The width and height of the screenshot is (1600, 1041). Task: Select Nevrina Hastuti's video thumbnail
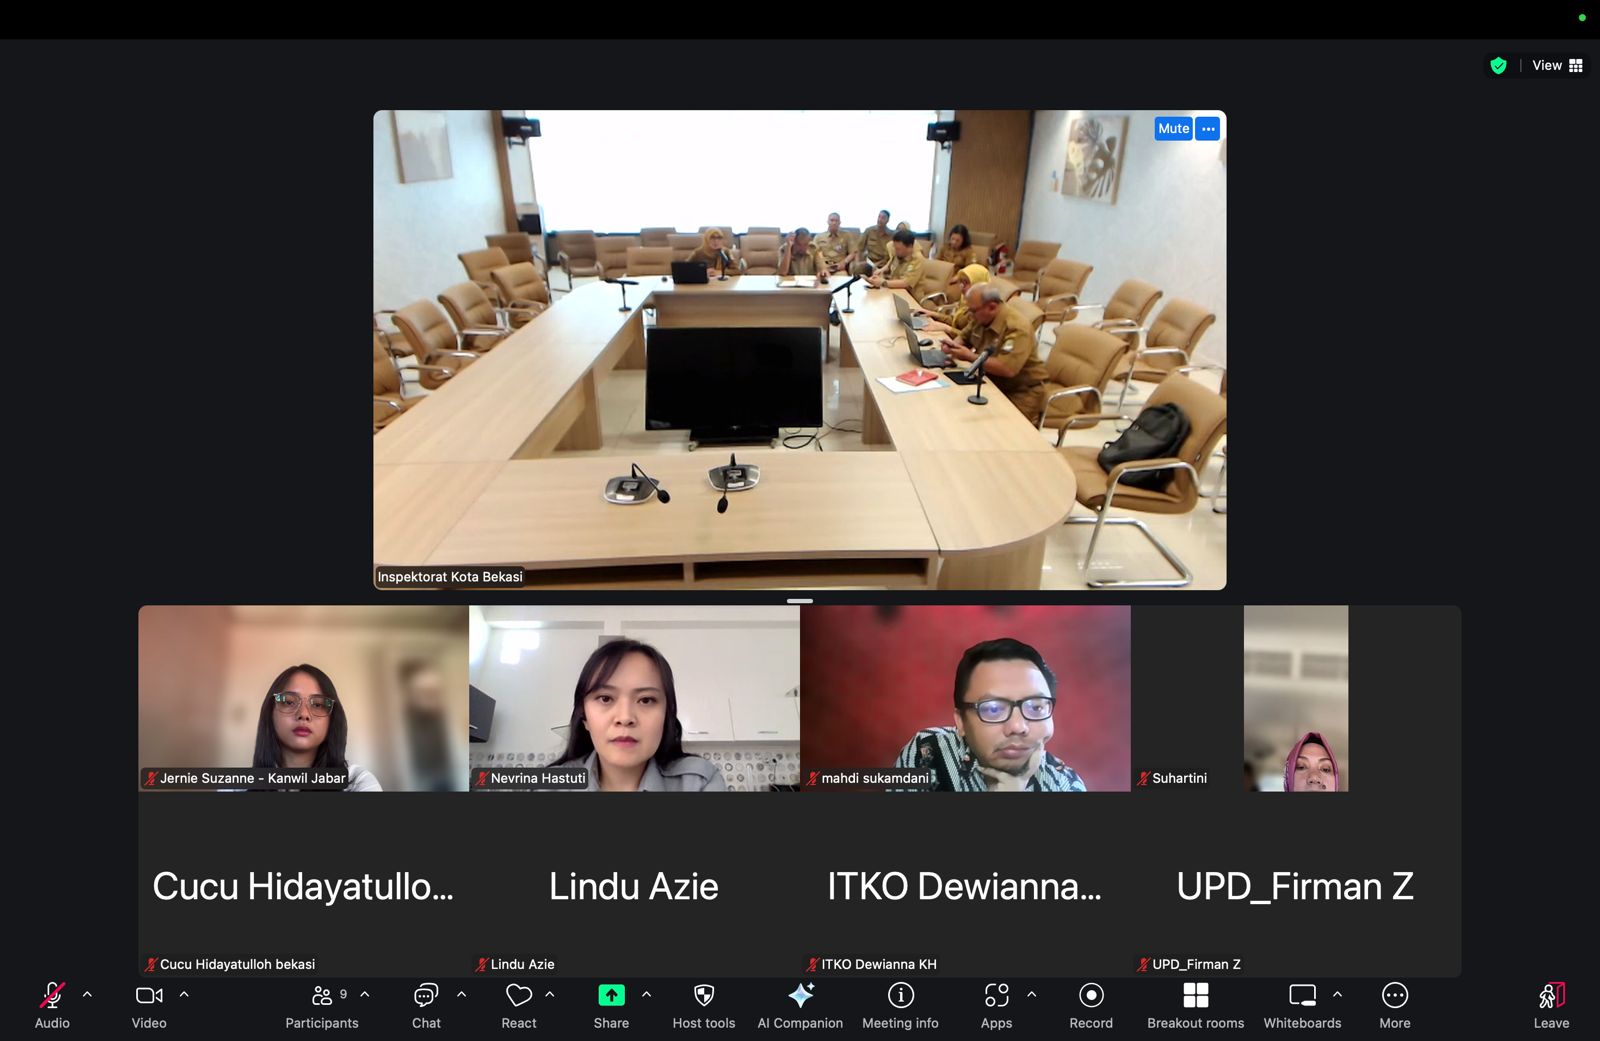634,698
